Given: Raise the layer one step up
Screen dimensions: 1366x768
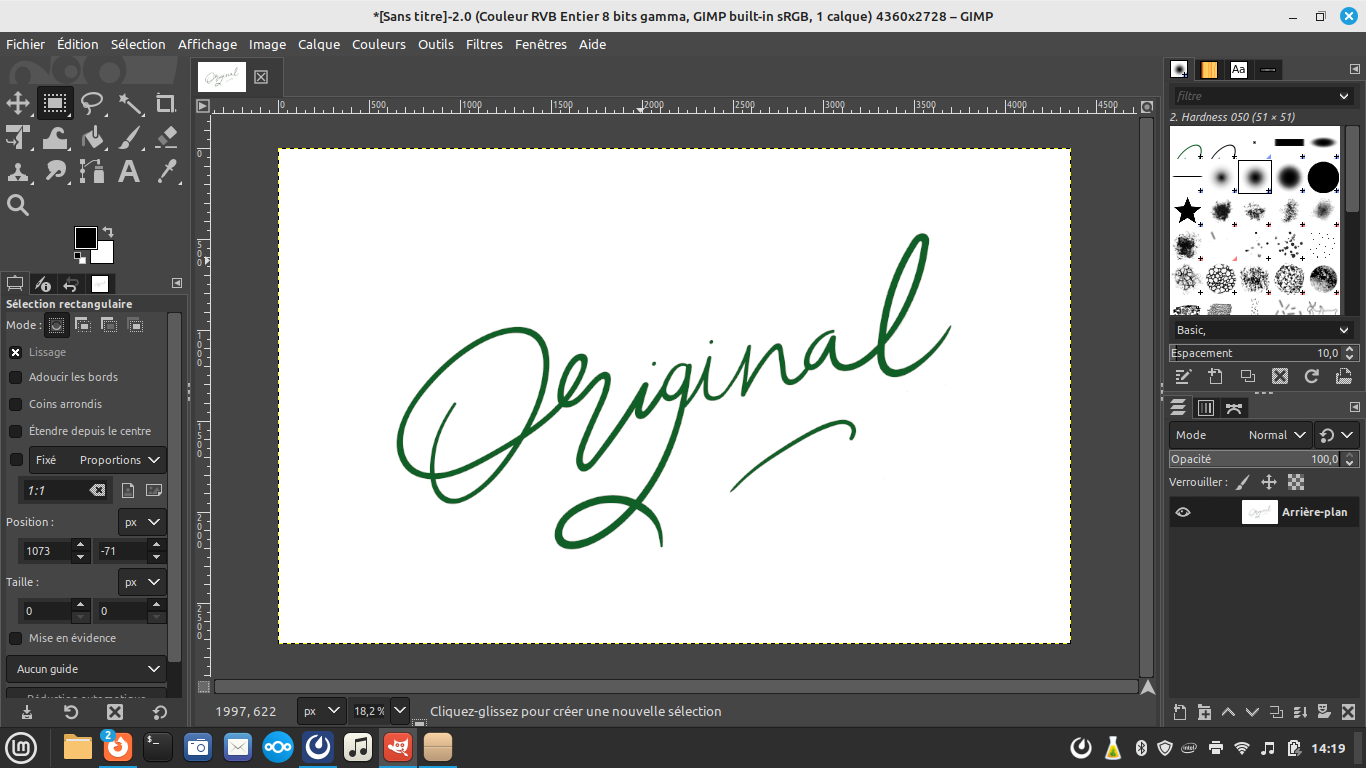Looking at the screenshot, I should pyautogui.click(x=1228, y=712).
